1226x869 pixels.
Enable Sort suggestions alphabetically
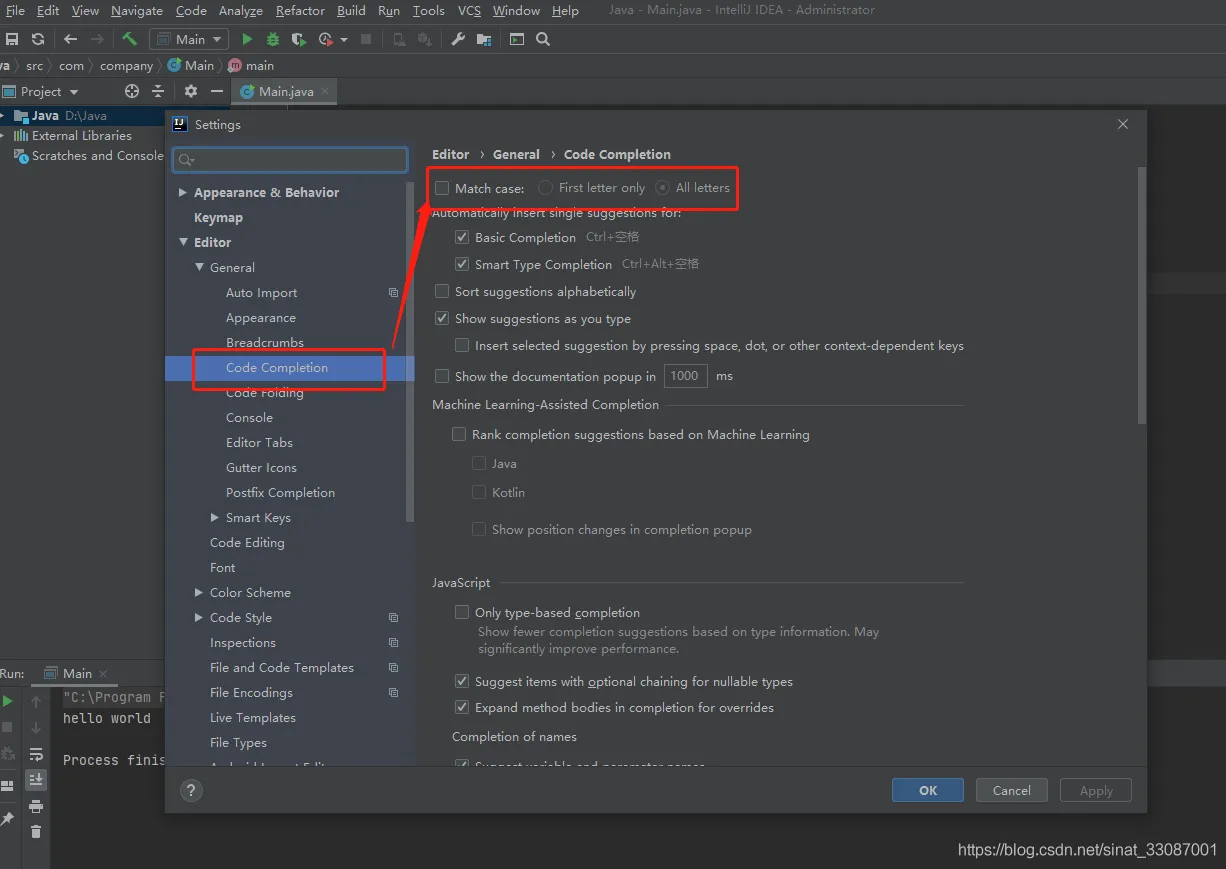point(442,292)
